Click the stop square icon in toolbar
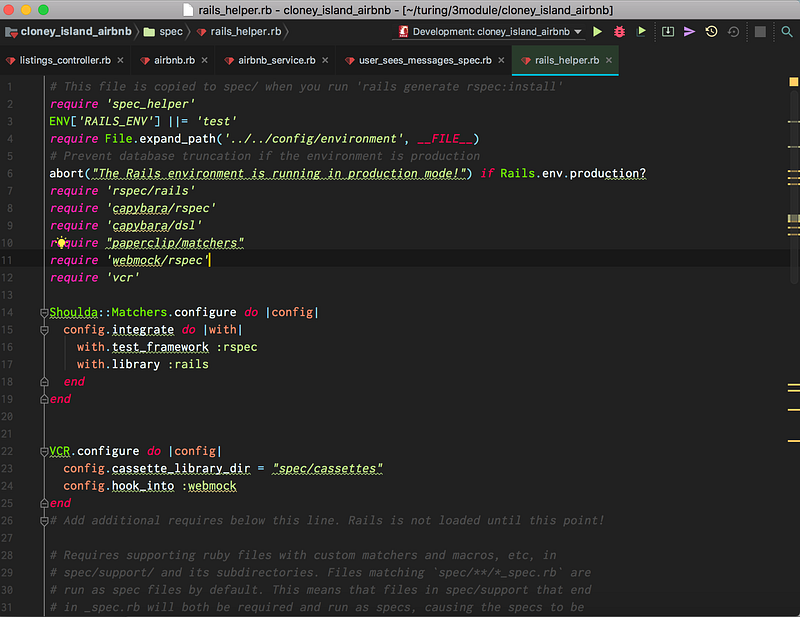The width and height of the screenshot is (800, 617). (760, 32)
